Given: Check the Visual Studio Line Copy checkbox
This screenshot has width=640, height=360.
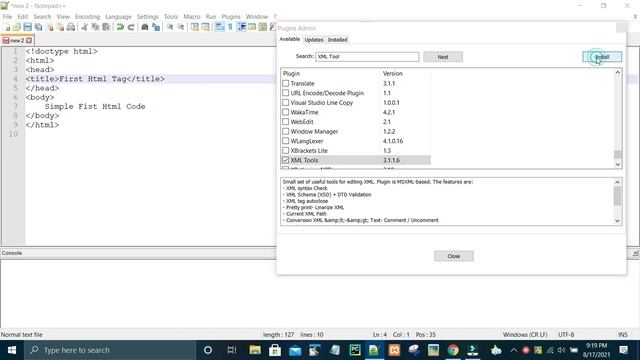Looking at the screenshot, I should click(x=286, y=102).
